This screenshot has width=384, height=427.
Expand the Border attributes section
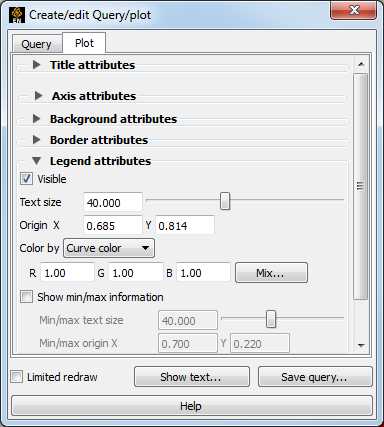pyautogui.click(x=37, y=140)
